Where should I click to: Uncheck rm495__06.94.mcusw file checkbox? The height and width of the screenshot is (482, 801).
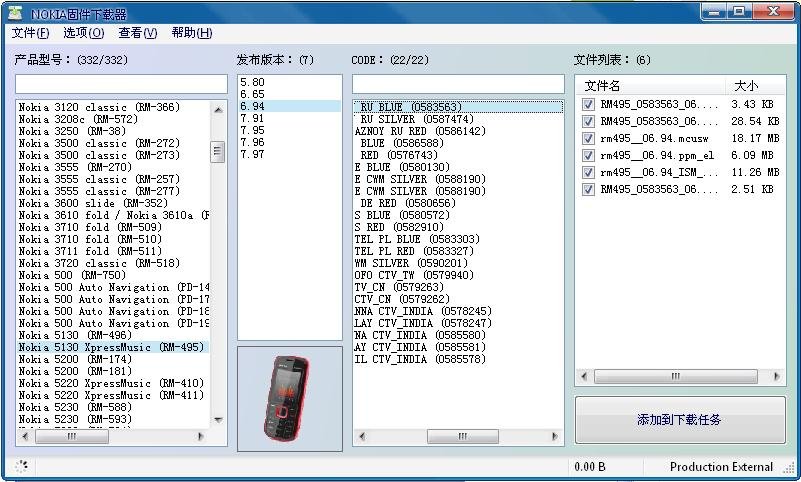pyautogui.click(x=588, y=138)
